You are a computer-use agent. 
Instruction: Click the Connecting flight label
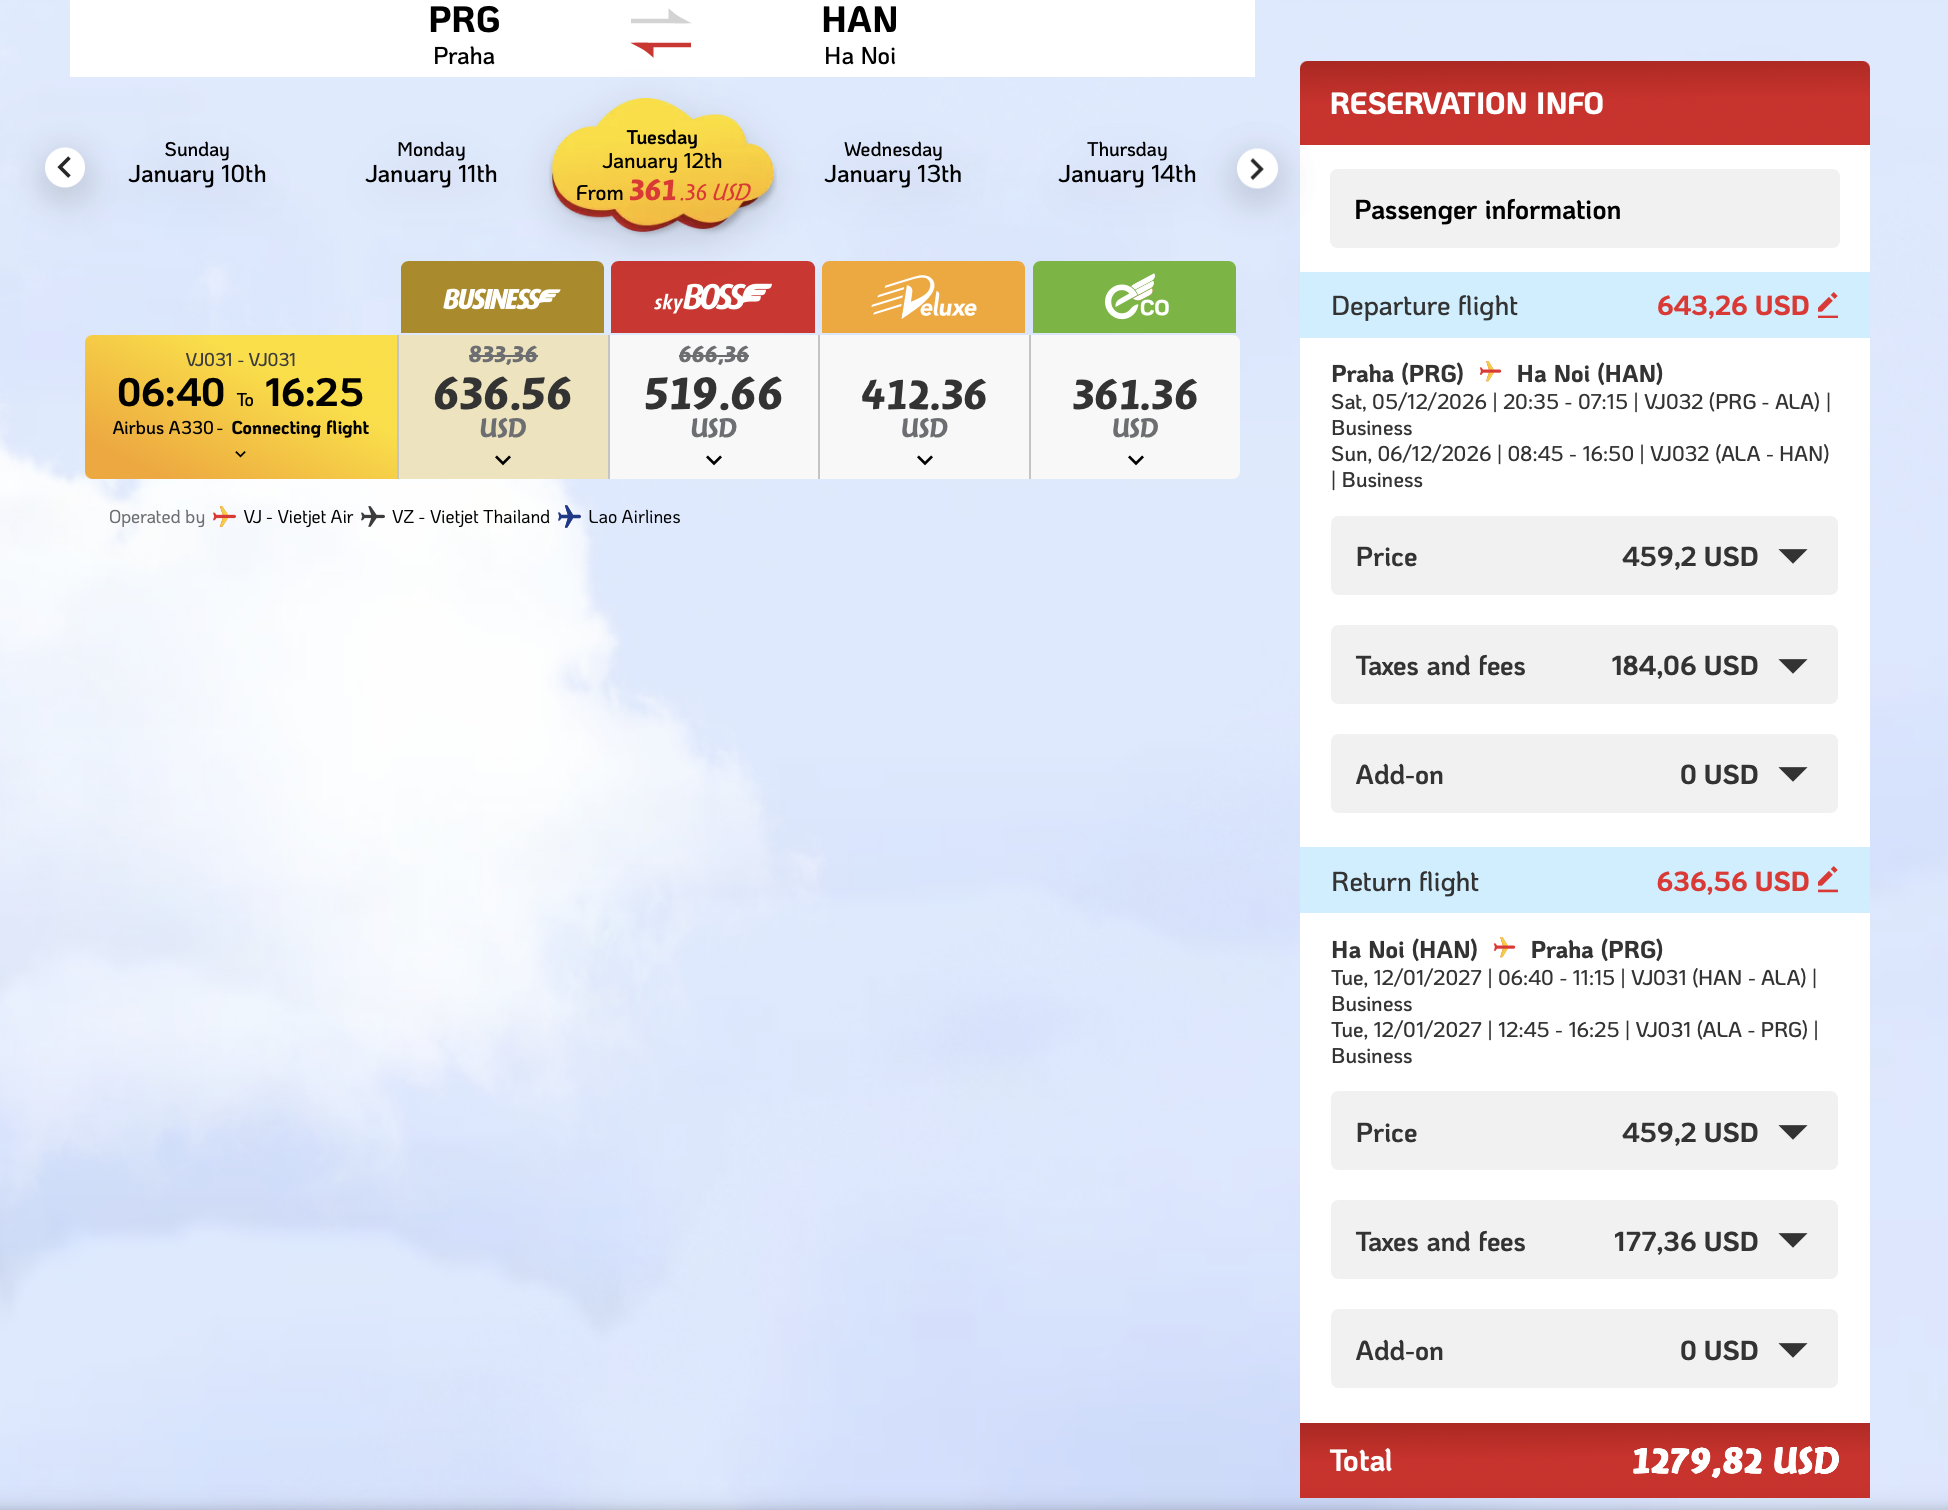click(x=300, y=428)
